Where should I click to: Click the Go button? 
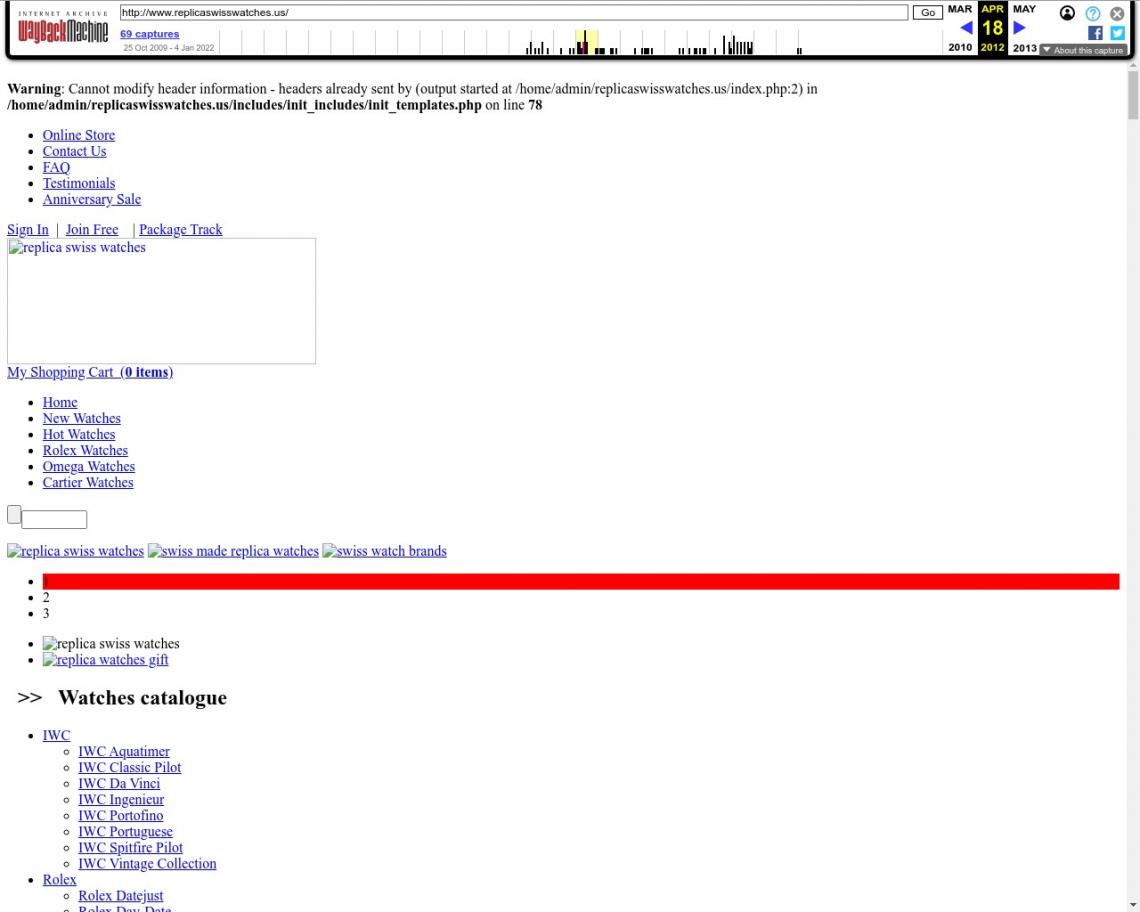928,12
